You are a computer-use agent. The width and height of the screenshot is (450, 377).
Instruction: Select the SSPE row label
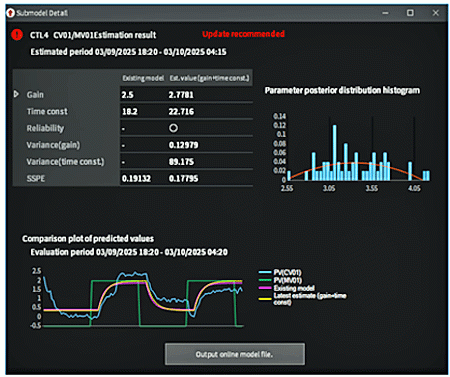point(36,179)
